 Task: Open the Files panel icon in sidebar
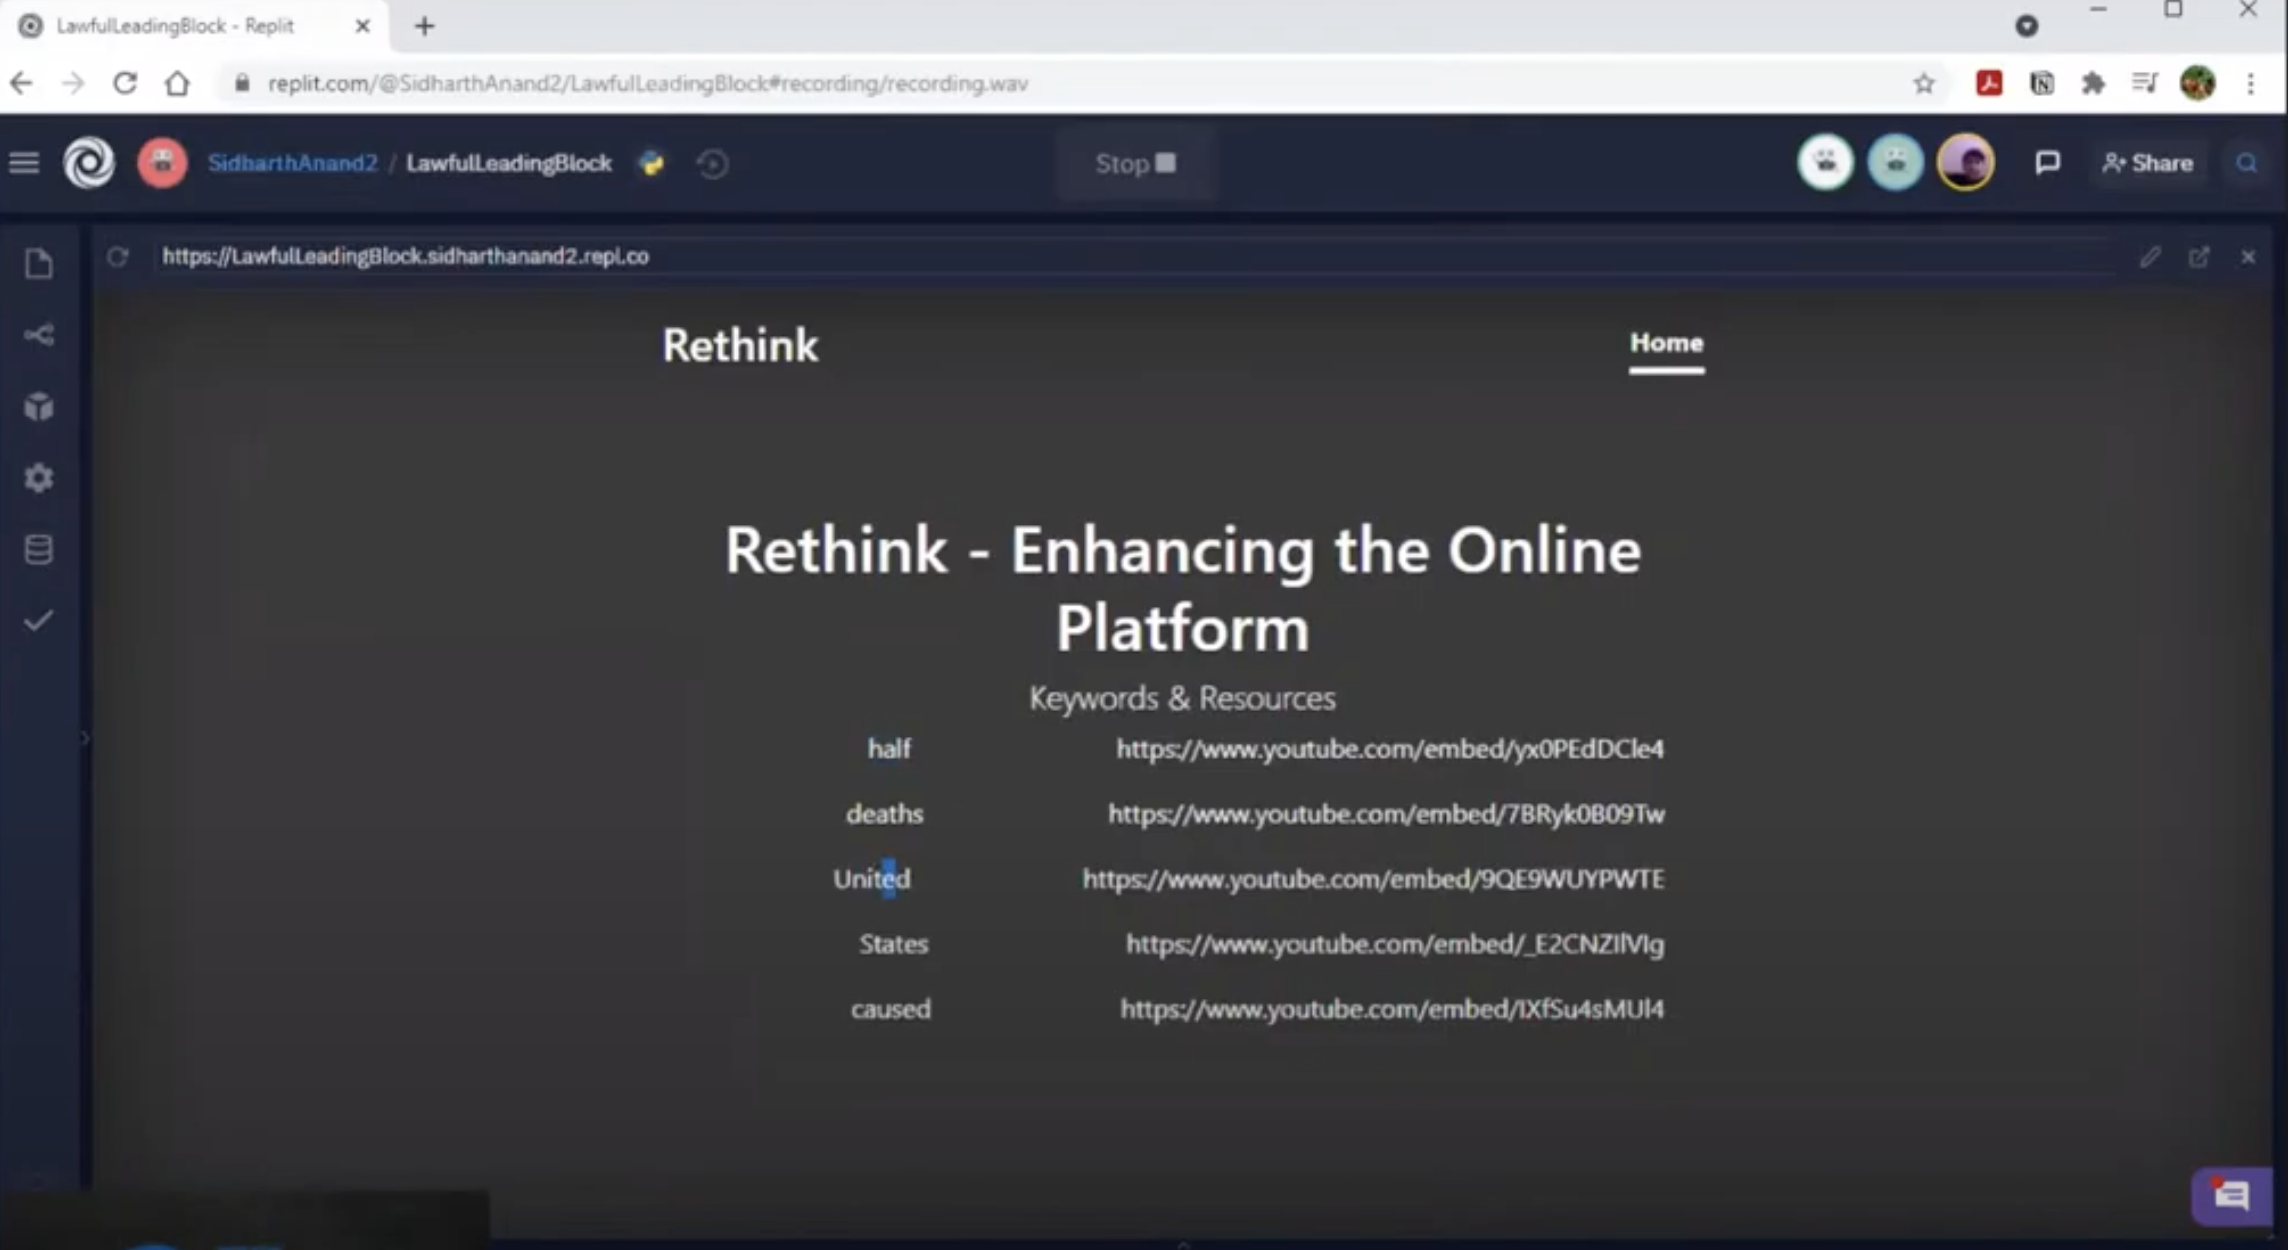click(x=39, y=264)
